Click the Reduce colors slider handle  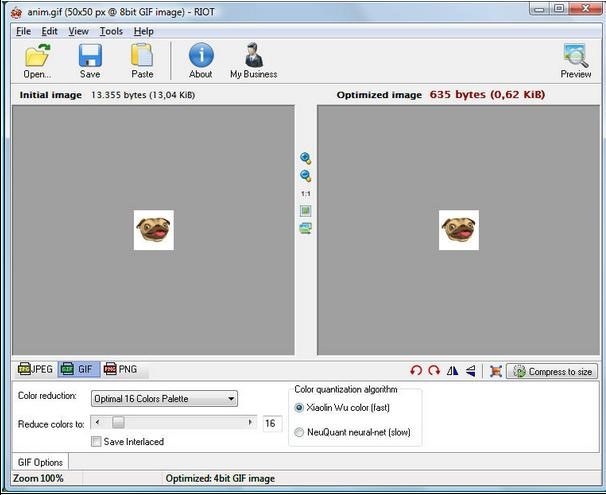click(118, 423)
